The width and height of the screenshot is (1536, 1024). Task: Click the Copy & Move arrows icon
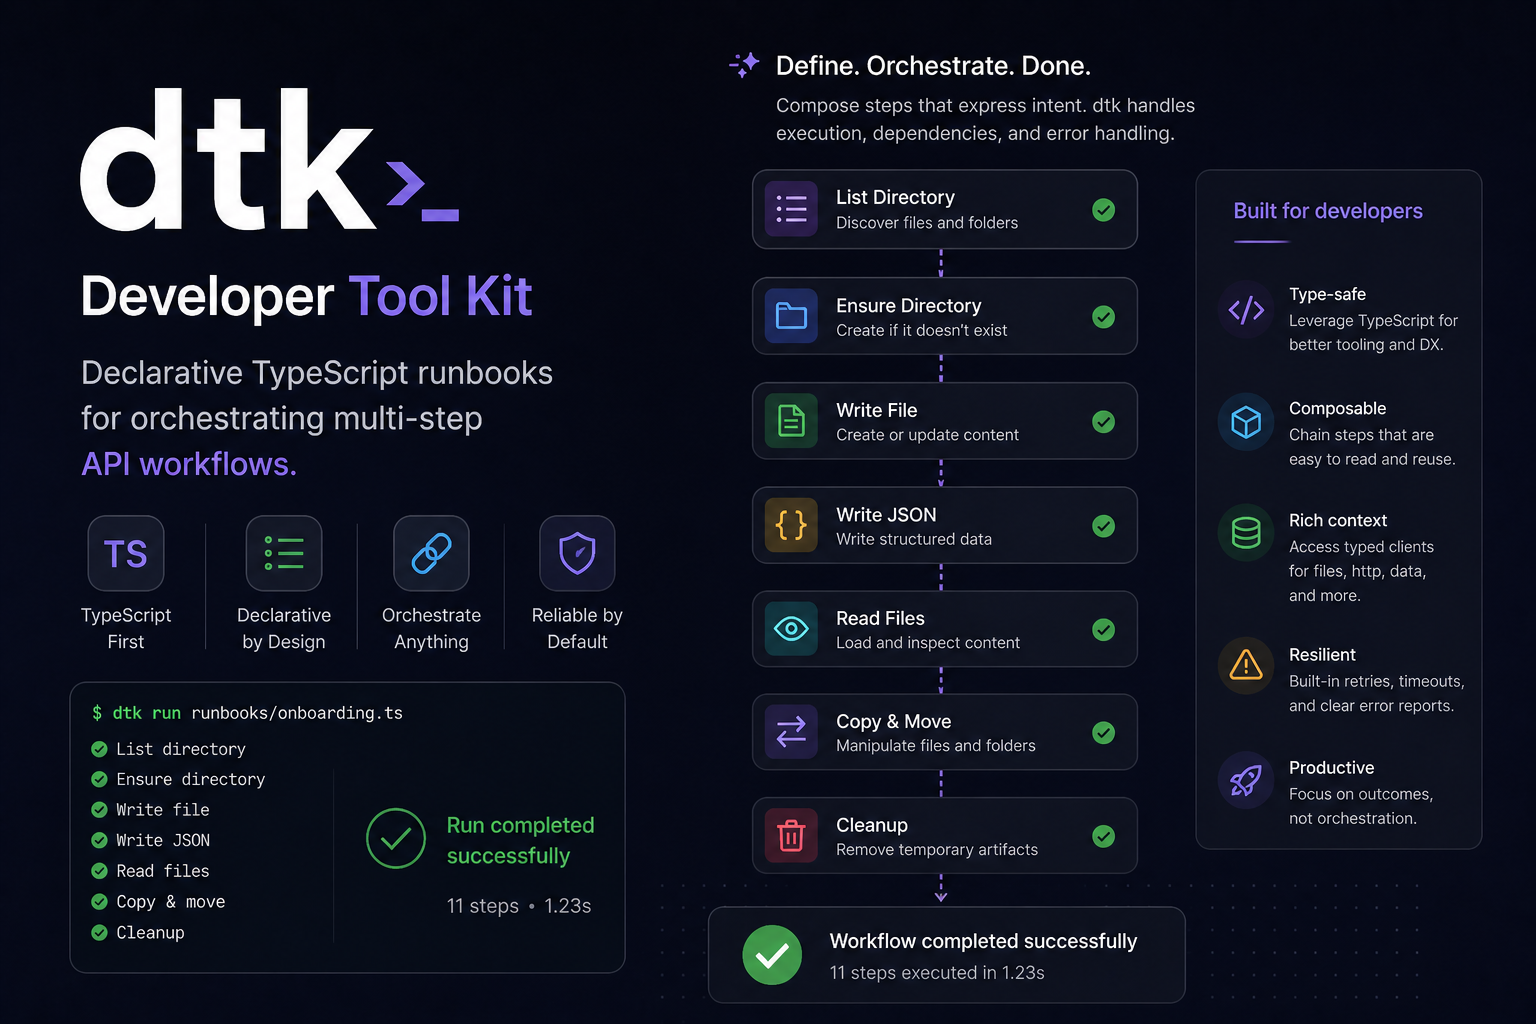tap(791, 732)
